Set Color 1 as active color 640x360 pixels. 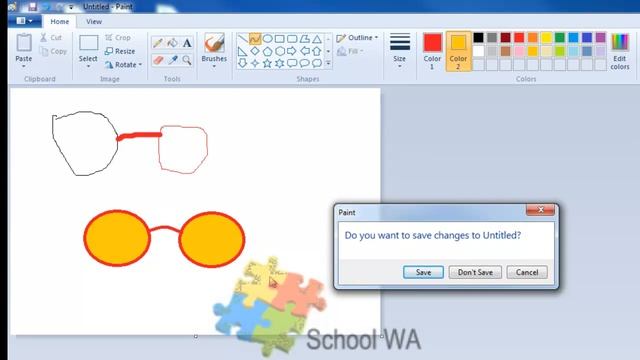click(432, 52)
